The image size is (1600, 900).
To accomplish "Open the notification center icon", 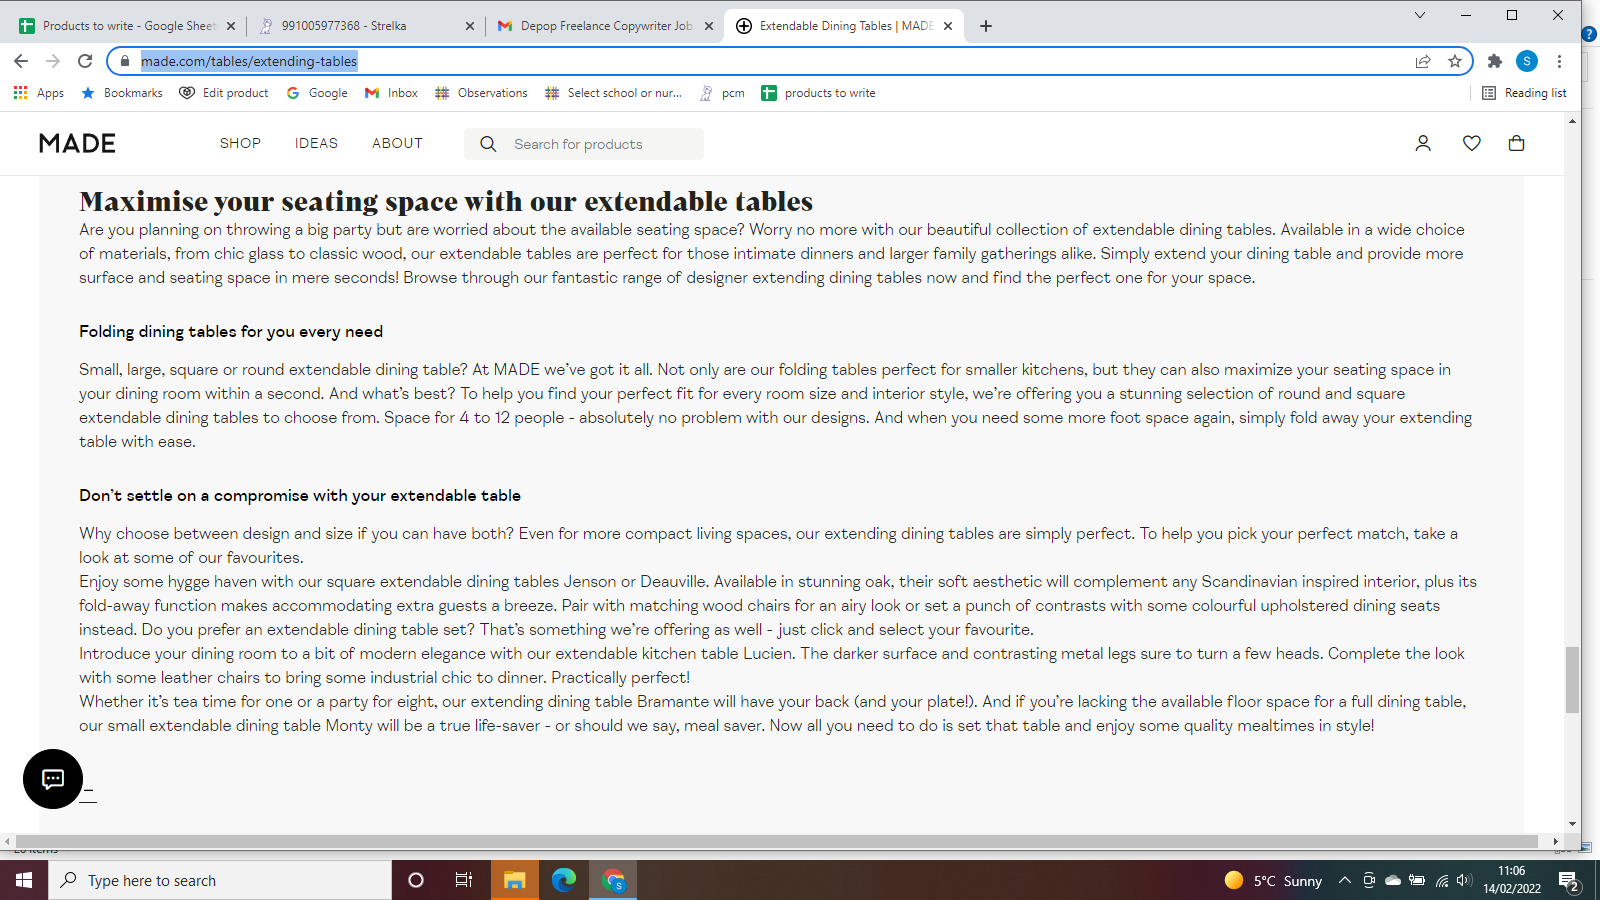I will (1569, 881).
